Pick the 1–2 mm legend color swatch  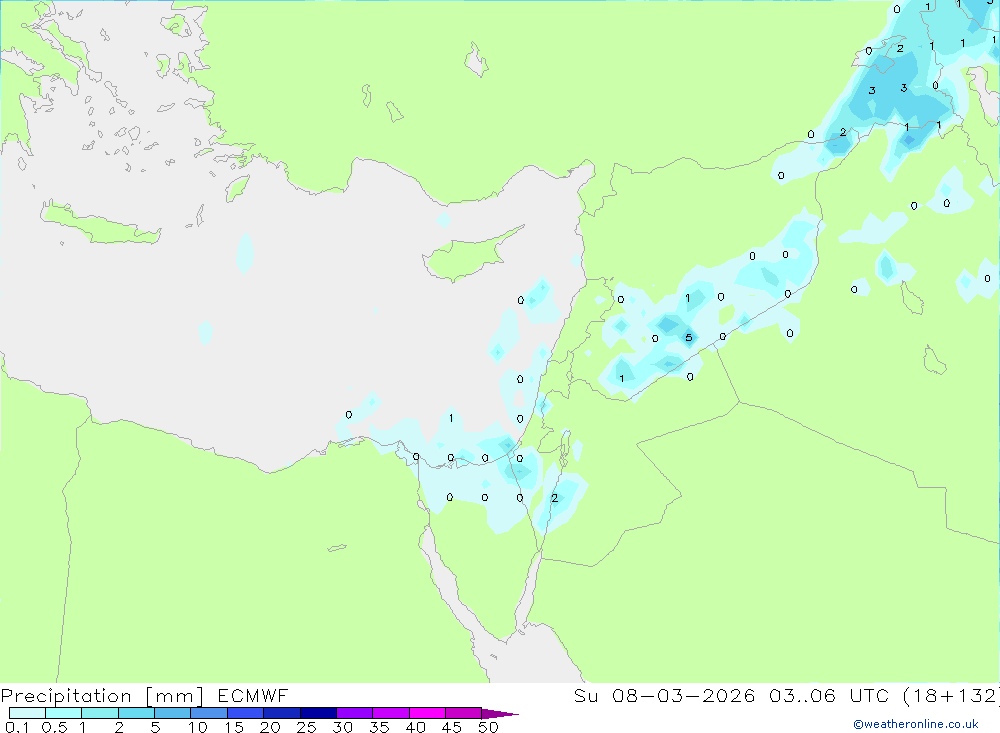point(99,713)
